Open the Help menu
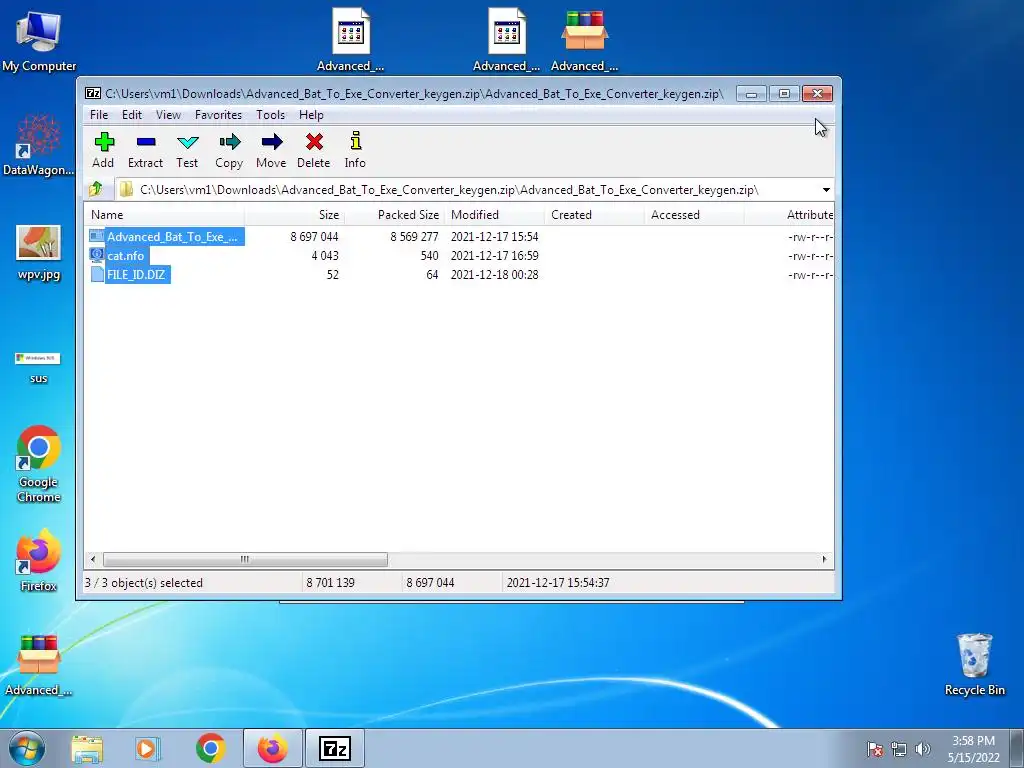Screen dimensions: 1024x768 click(x=312, y=115)
